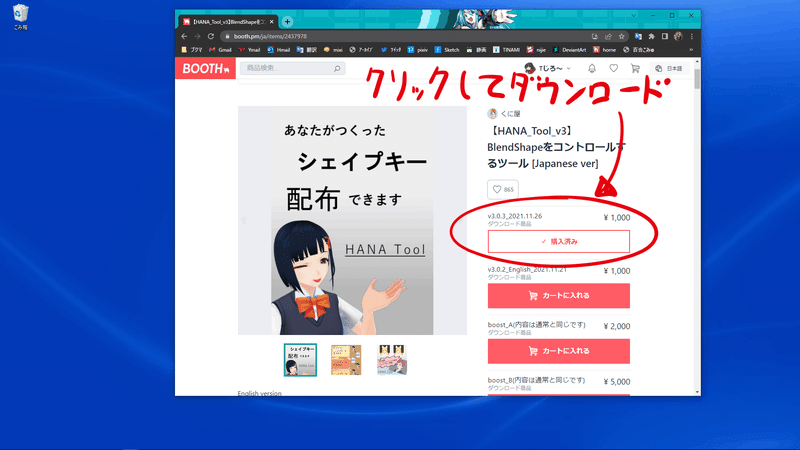Click the boost_B variation label
The height and width of the screenshot is (450, 800).
pyautogui.click(x=536, y=380)
